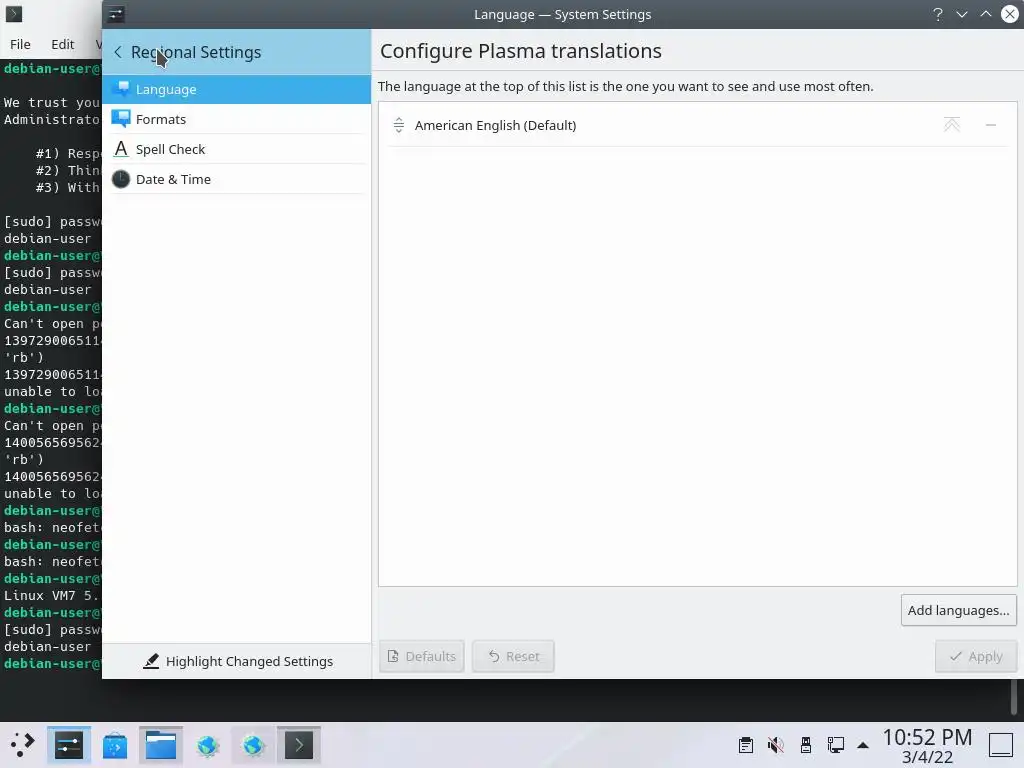Image resolution: width=1024 pixels, height=768 pixels.
Task: Click the 10:52 PM clock
Action: (927, 737)
